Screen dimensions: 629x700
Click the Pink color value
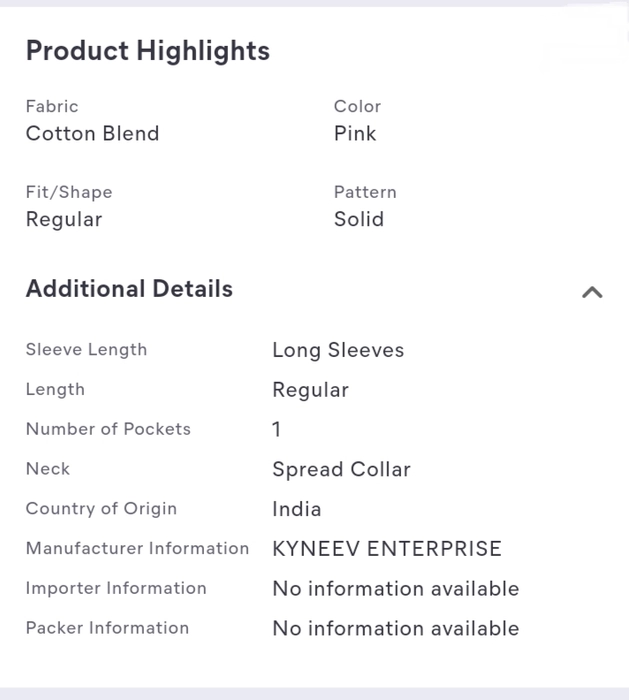[355, 133]
